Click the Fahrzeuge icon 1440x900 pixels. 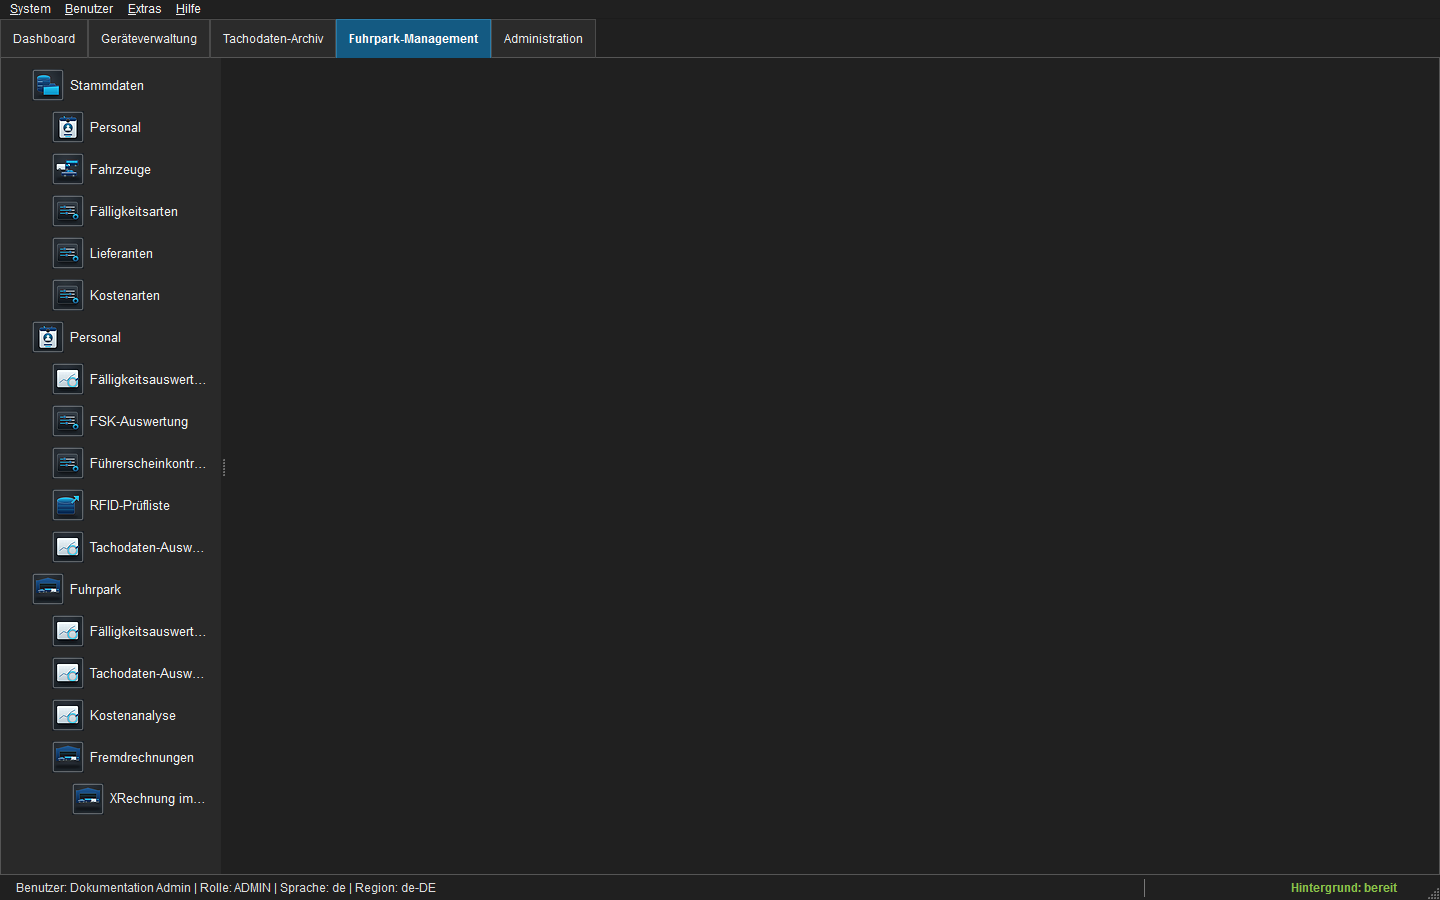point(68,169)
